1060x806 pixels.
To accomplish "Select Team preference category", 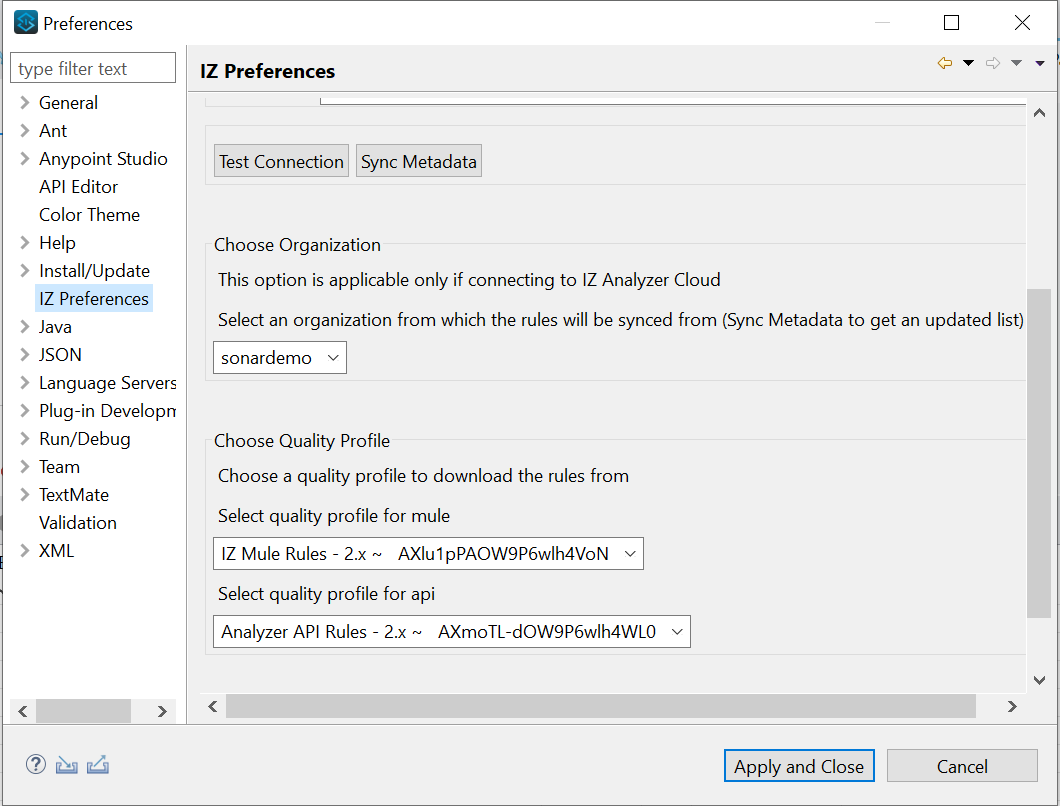I will [59, 467].
